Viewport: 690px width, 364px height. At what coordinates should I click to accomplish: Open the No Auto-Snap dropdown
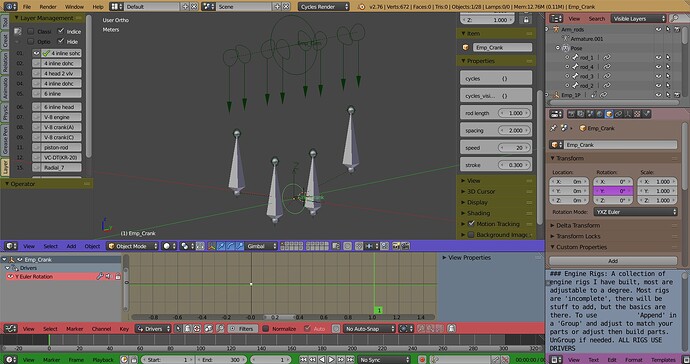(370, 328)
